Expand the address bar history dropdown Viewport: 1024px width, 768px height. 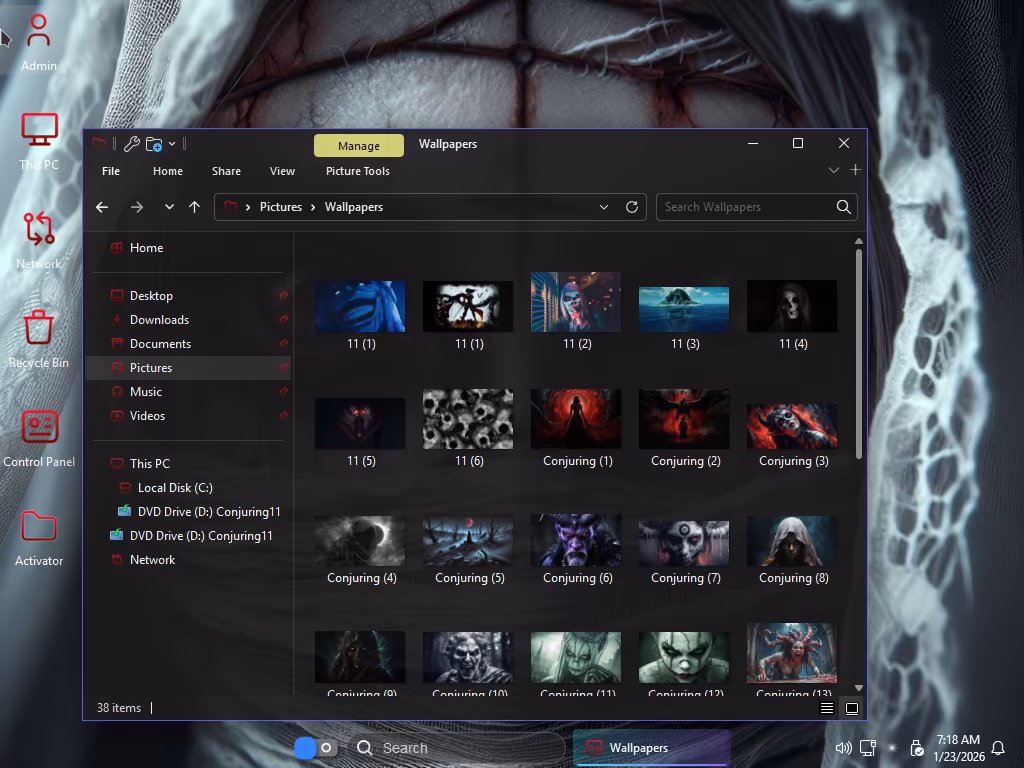click(x=604, y=207)
